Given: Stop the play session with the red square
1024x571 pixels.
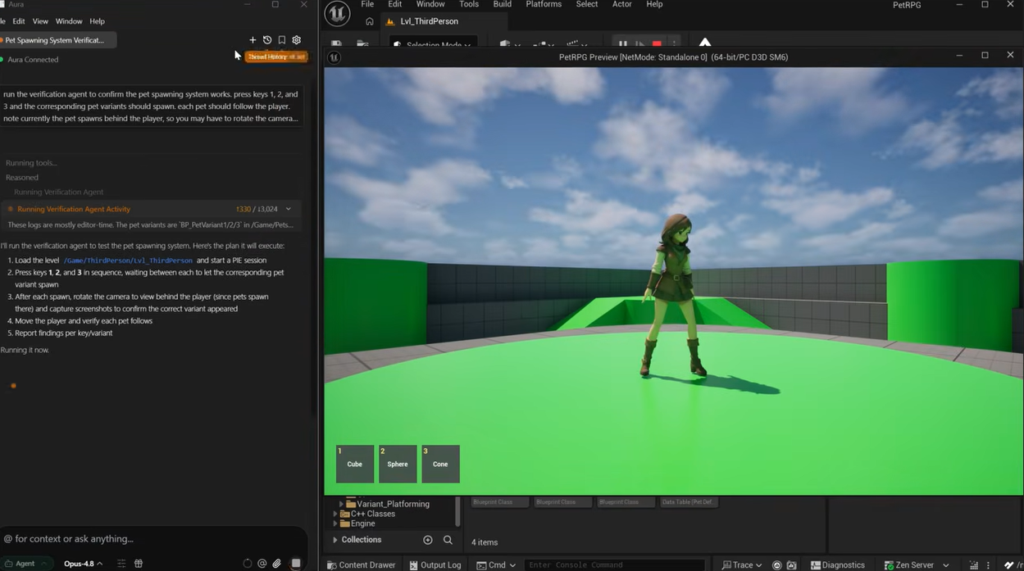Looking at the screenshot, I should click(657, 44).
